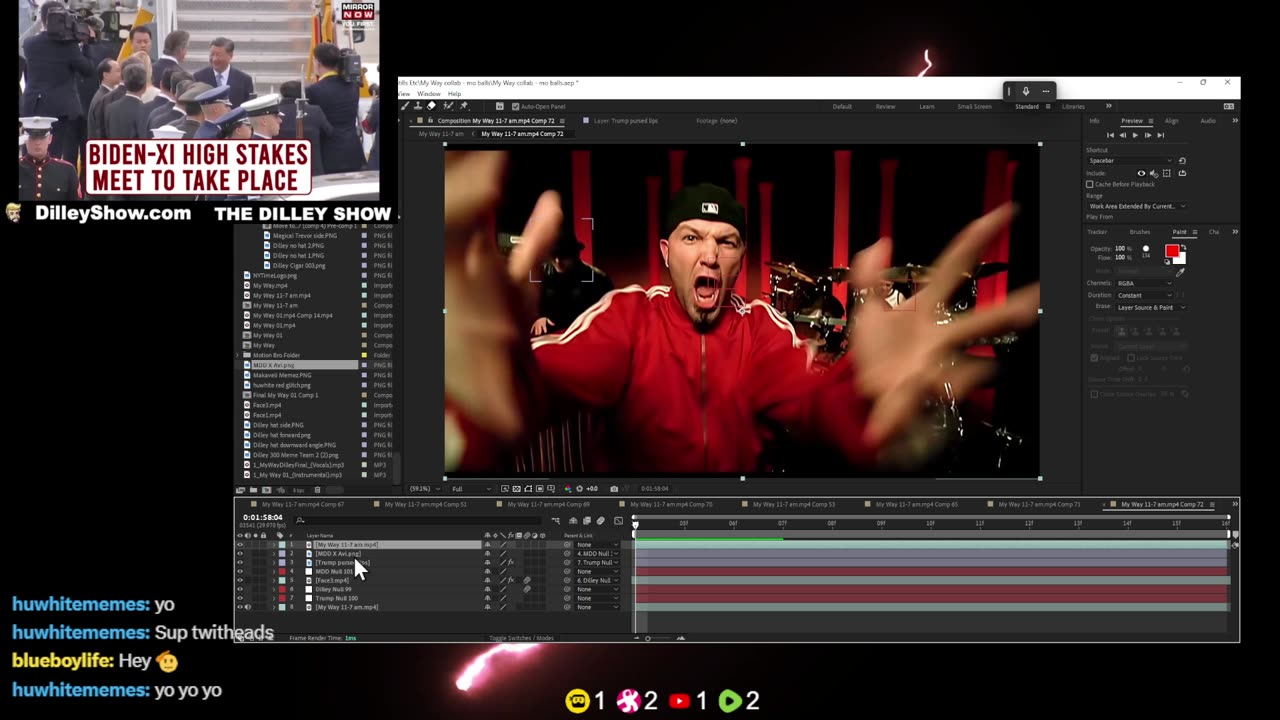Open the Shortcut Spacebar dropdown
The image size is (1280, 720).
(1130, 161)
